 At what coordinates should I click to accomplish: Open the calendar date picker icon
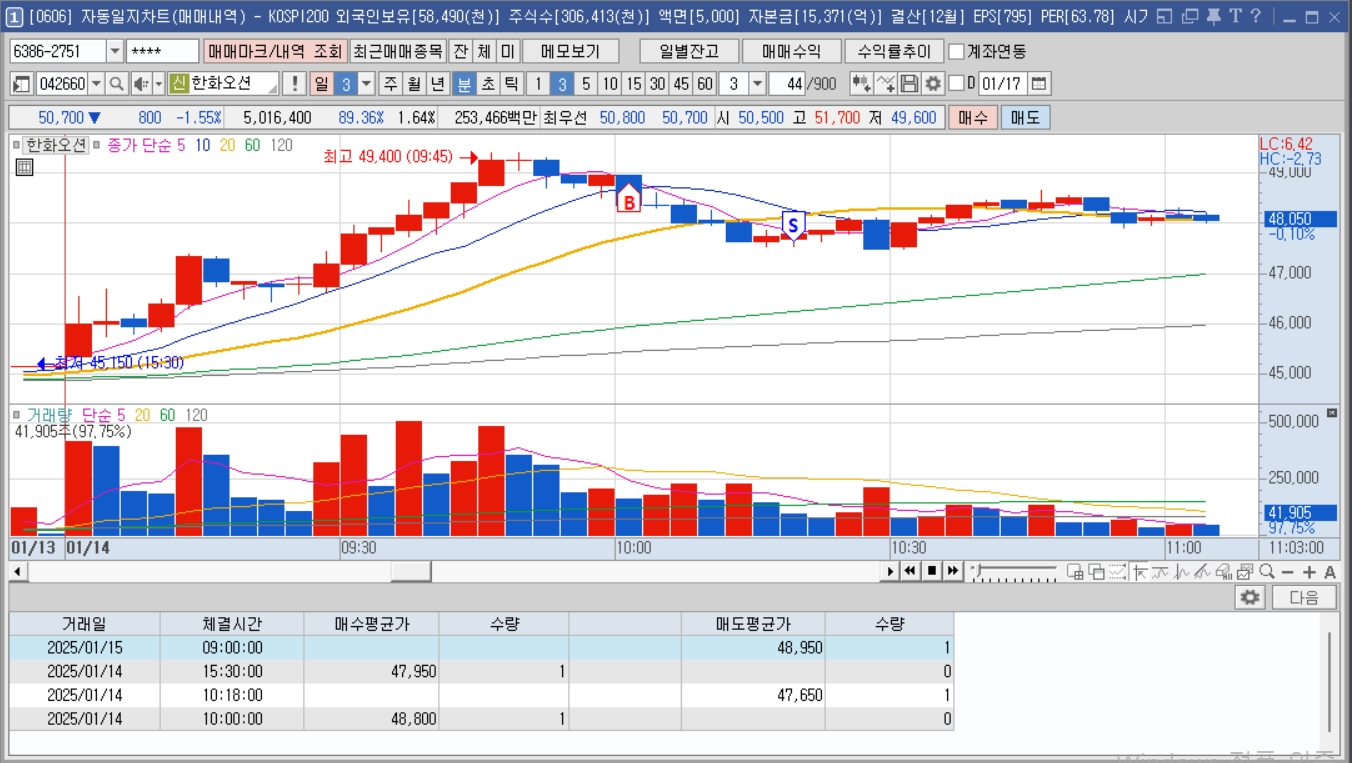click(1039, 84)
